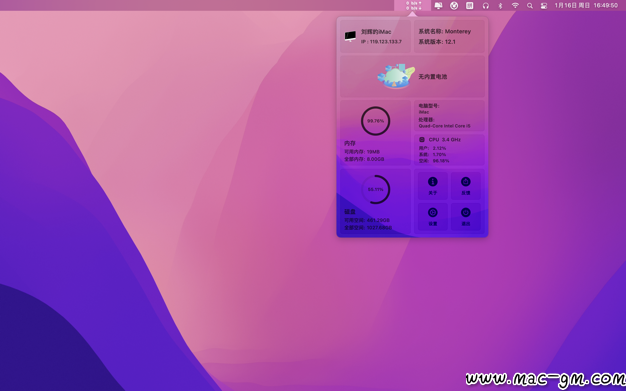The image size is (626, 391).
Task: Click the 全部内存: 8.00GB text
Action: point(364,159)
